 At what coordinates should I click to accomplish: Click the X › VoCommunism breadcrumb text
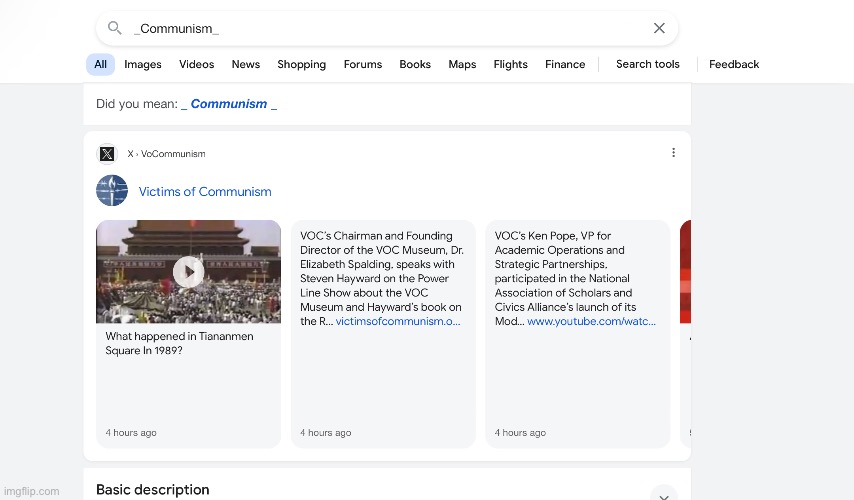166,154
